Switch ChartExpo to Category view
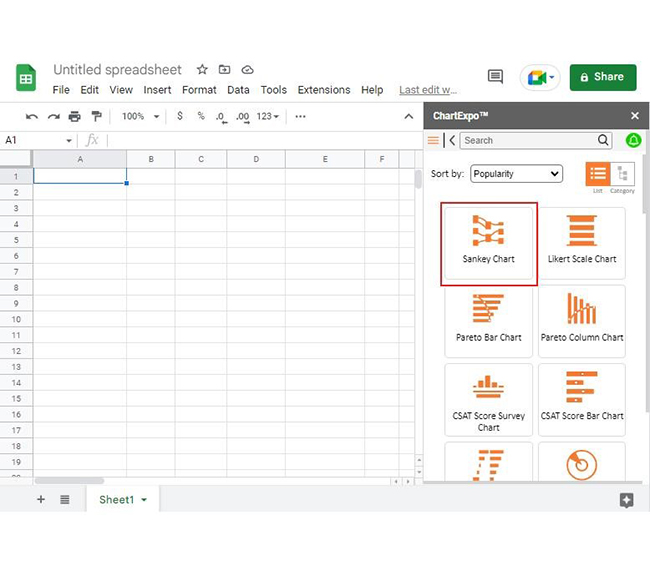This screenshot has width=650, height=576. [622, 174]
